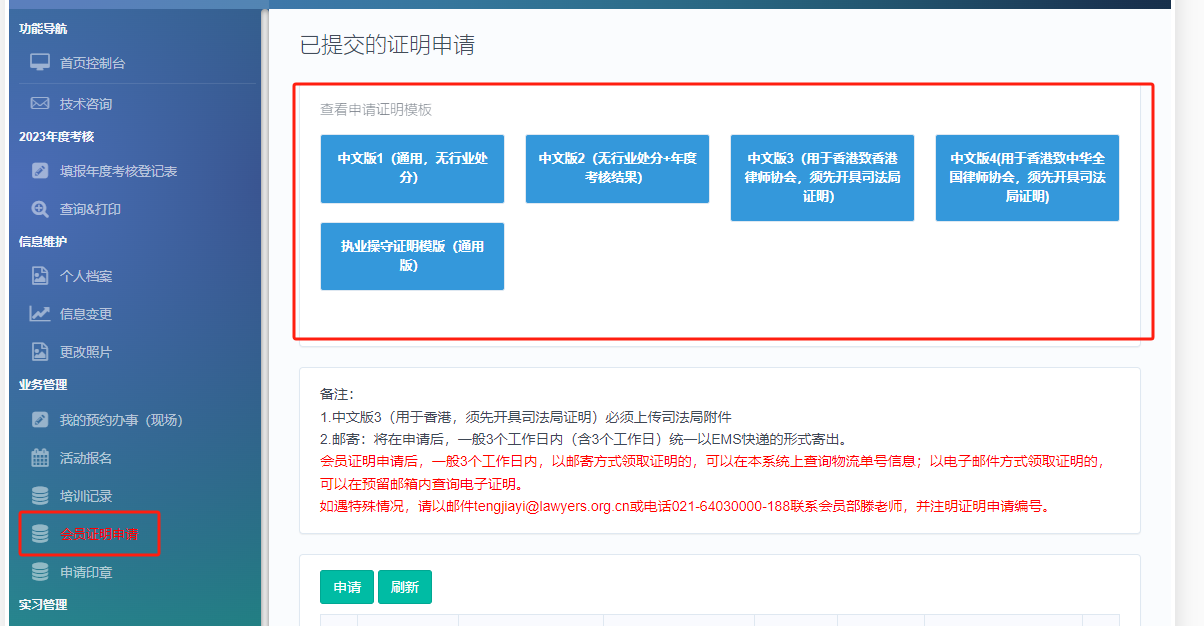Screen dimensions: 1204x626
Task: Click the database icon beside 申请印章
Action: pyautogui.click(x=40, y=572)
